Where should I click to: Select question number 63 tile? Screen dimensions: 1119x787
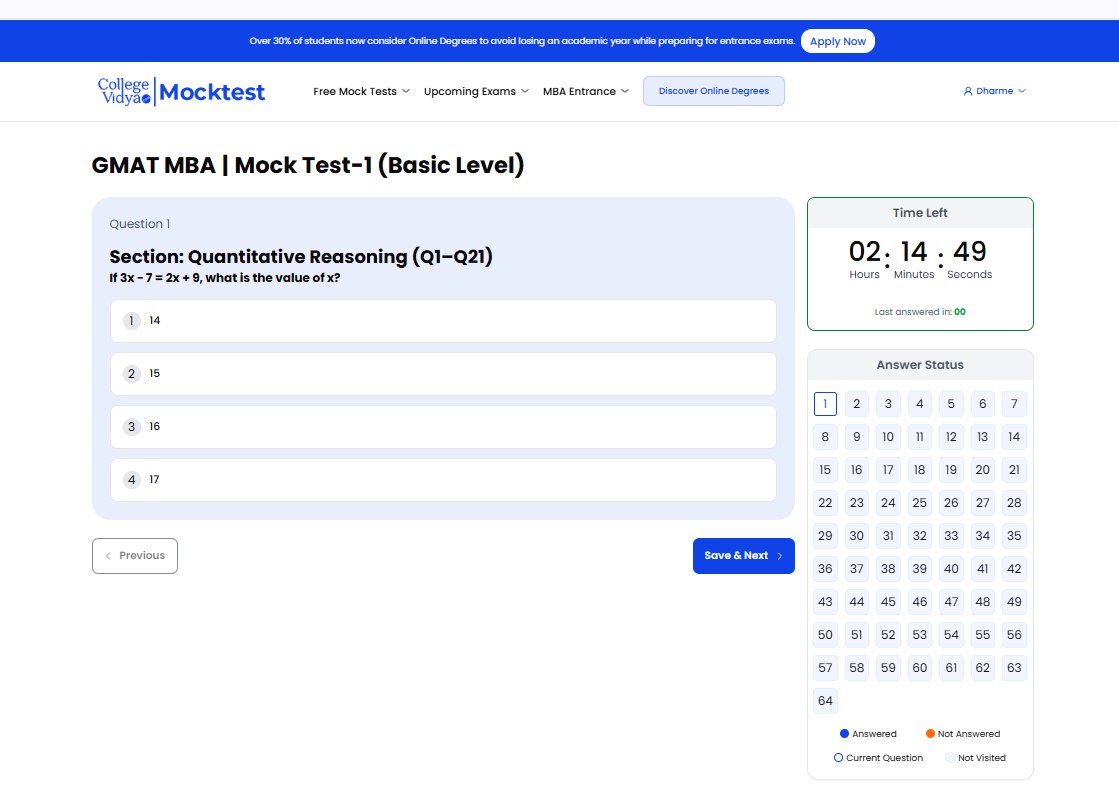(x=1014, y=668)
